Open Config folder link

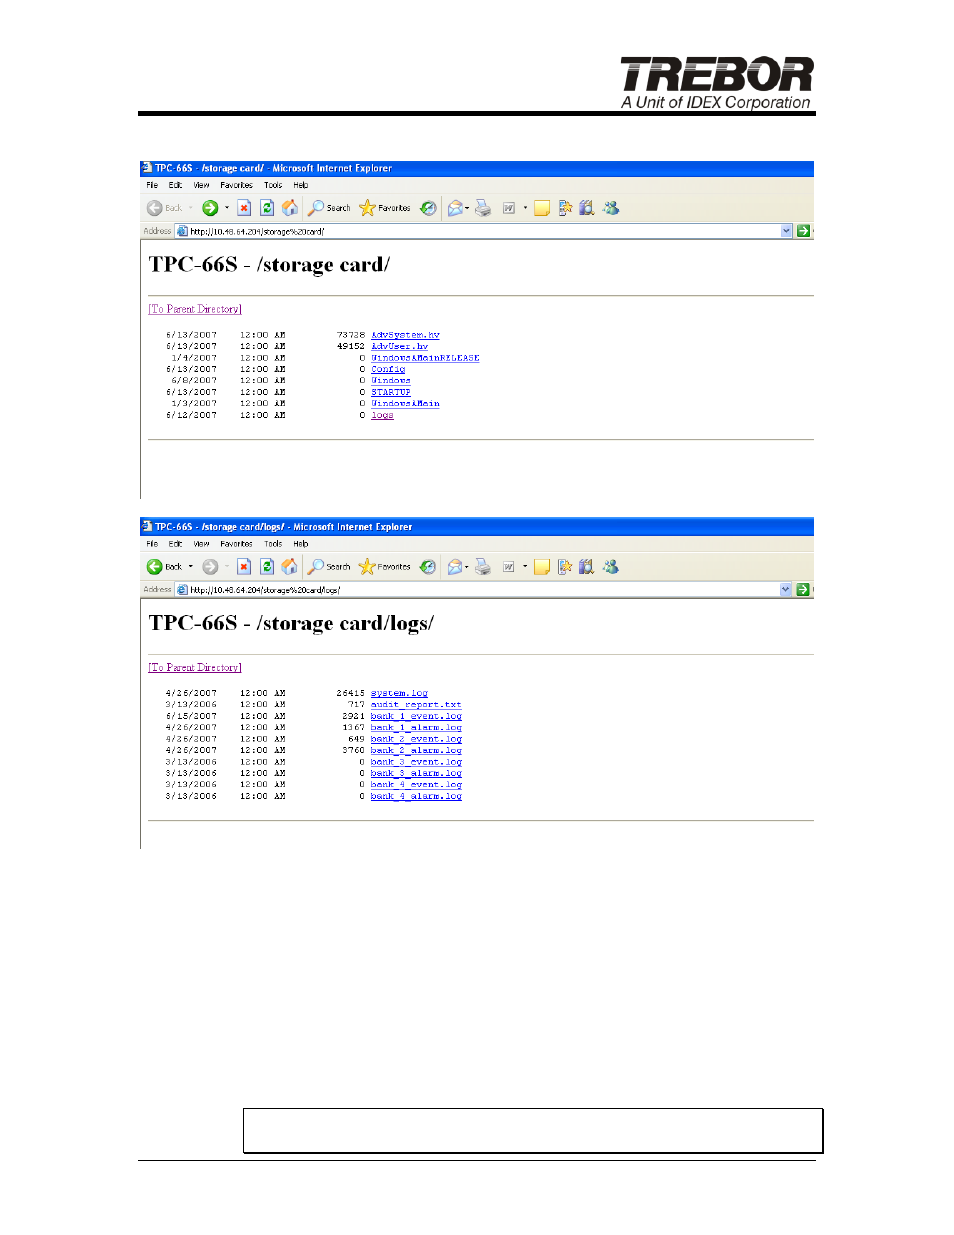click(388, 369)
